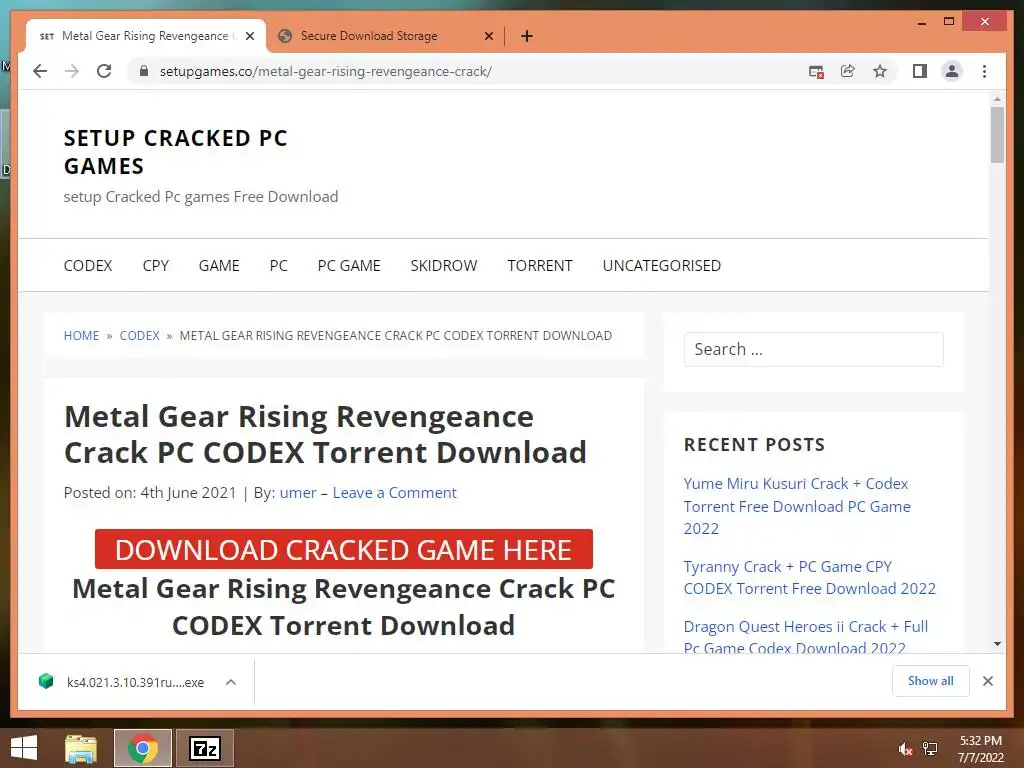Click the scrollbar up arrow
The height and width of the screenshot is (768, 1024).
tap(997, 99)
